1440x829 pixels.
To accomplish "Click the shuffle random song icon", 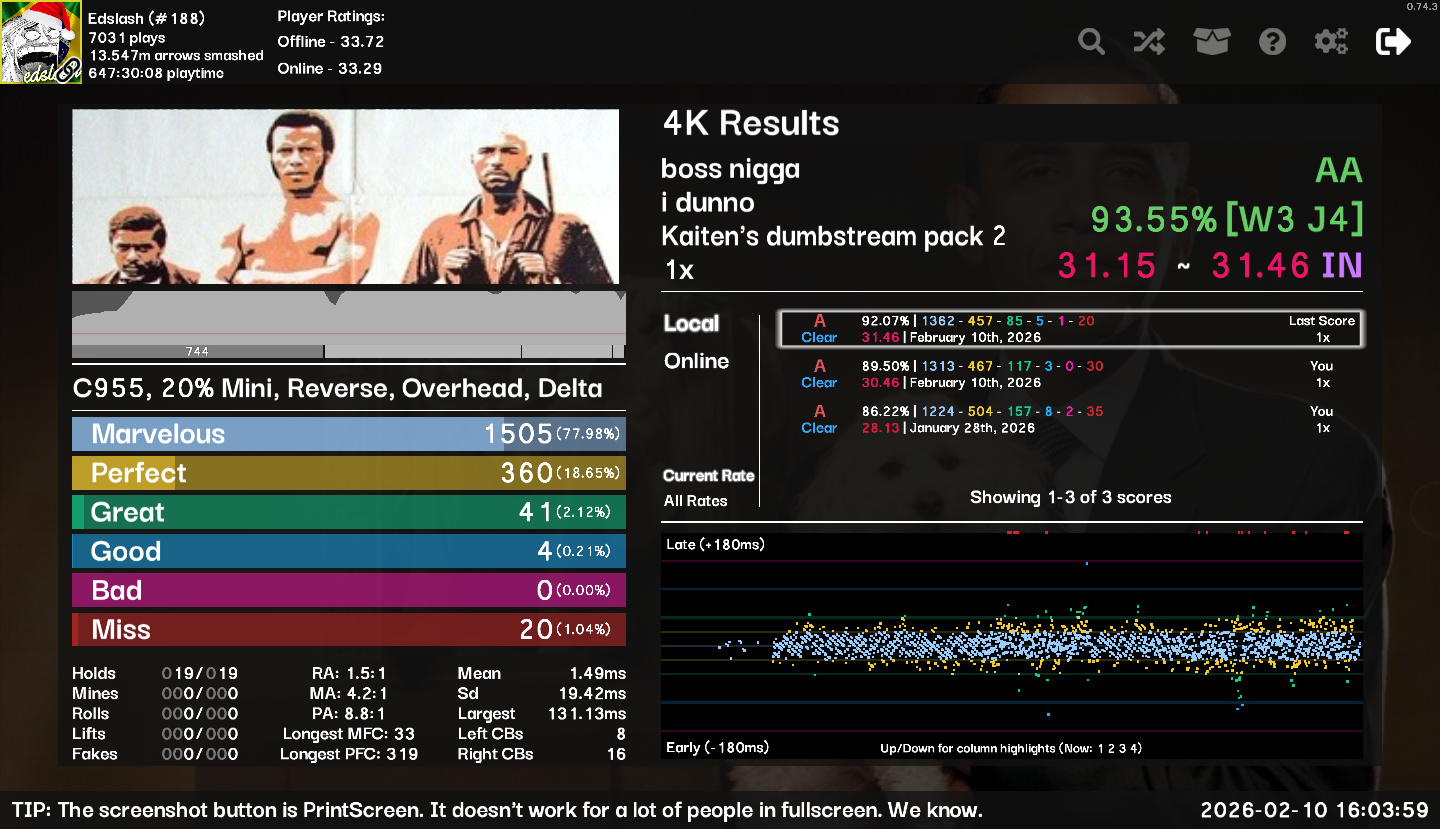I will pos(1149,42).
